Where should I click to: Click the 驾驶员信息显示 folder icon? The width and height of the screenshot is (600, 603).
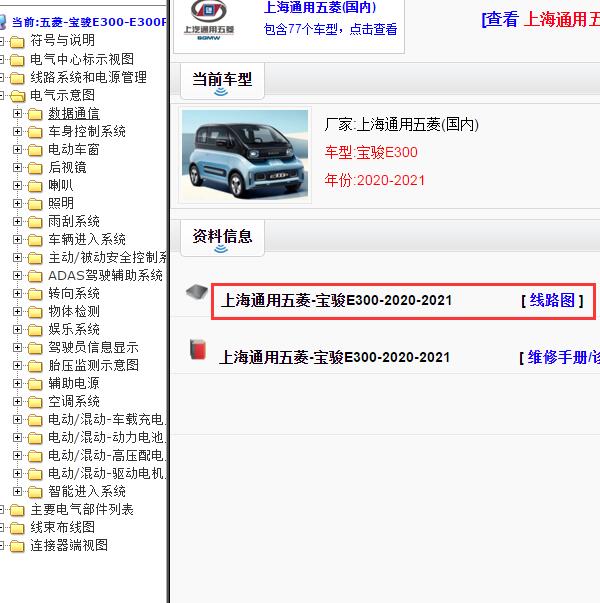tap(35, 348)
